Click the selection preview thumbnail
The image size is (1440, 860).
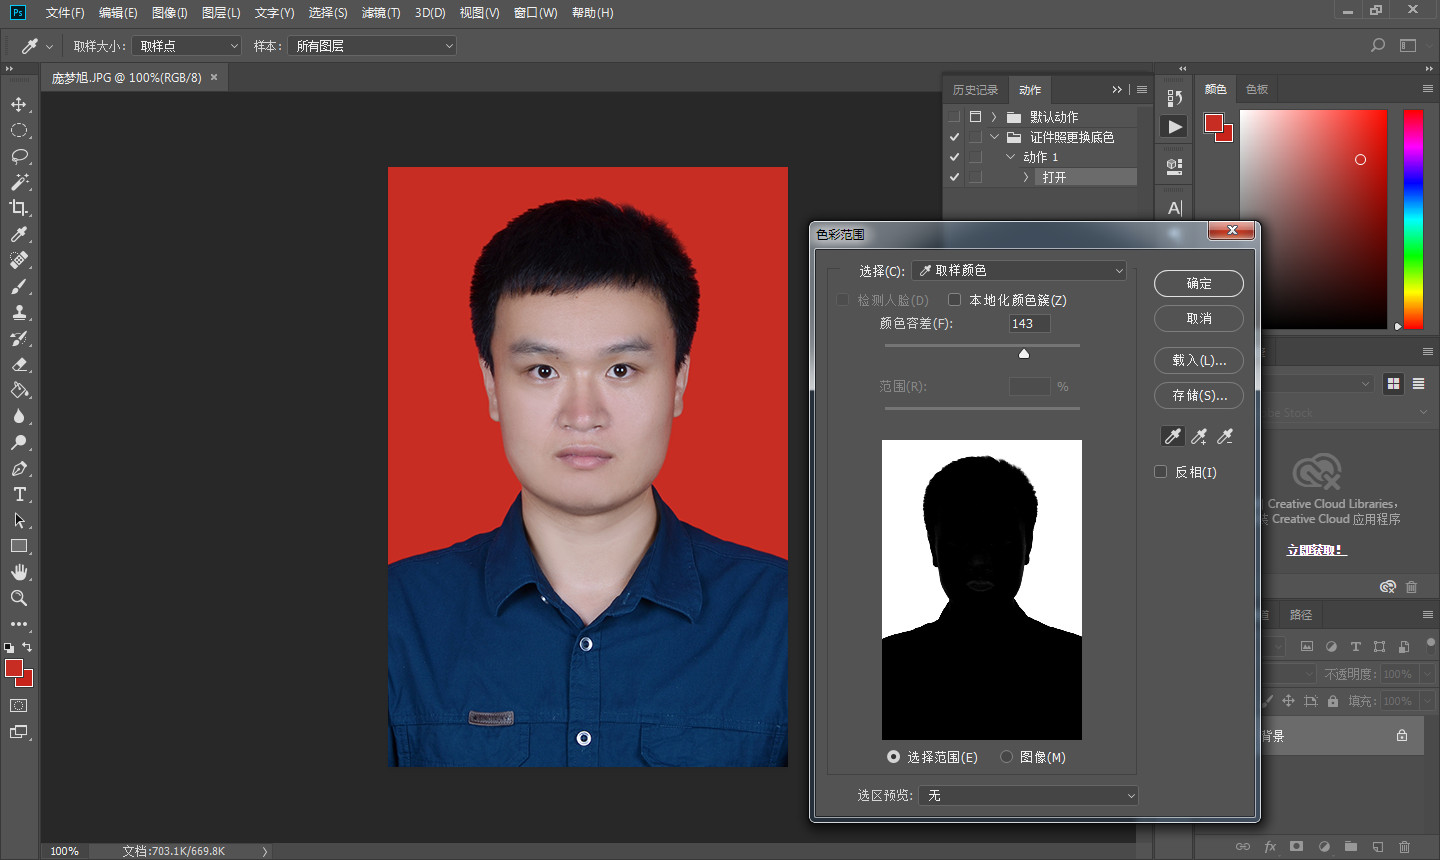coord(982,590)
